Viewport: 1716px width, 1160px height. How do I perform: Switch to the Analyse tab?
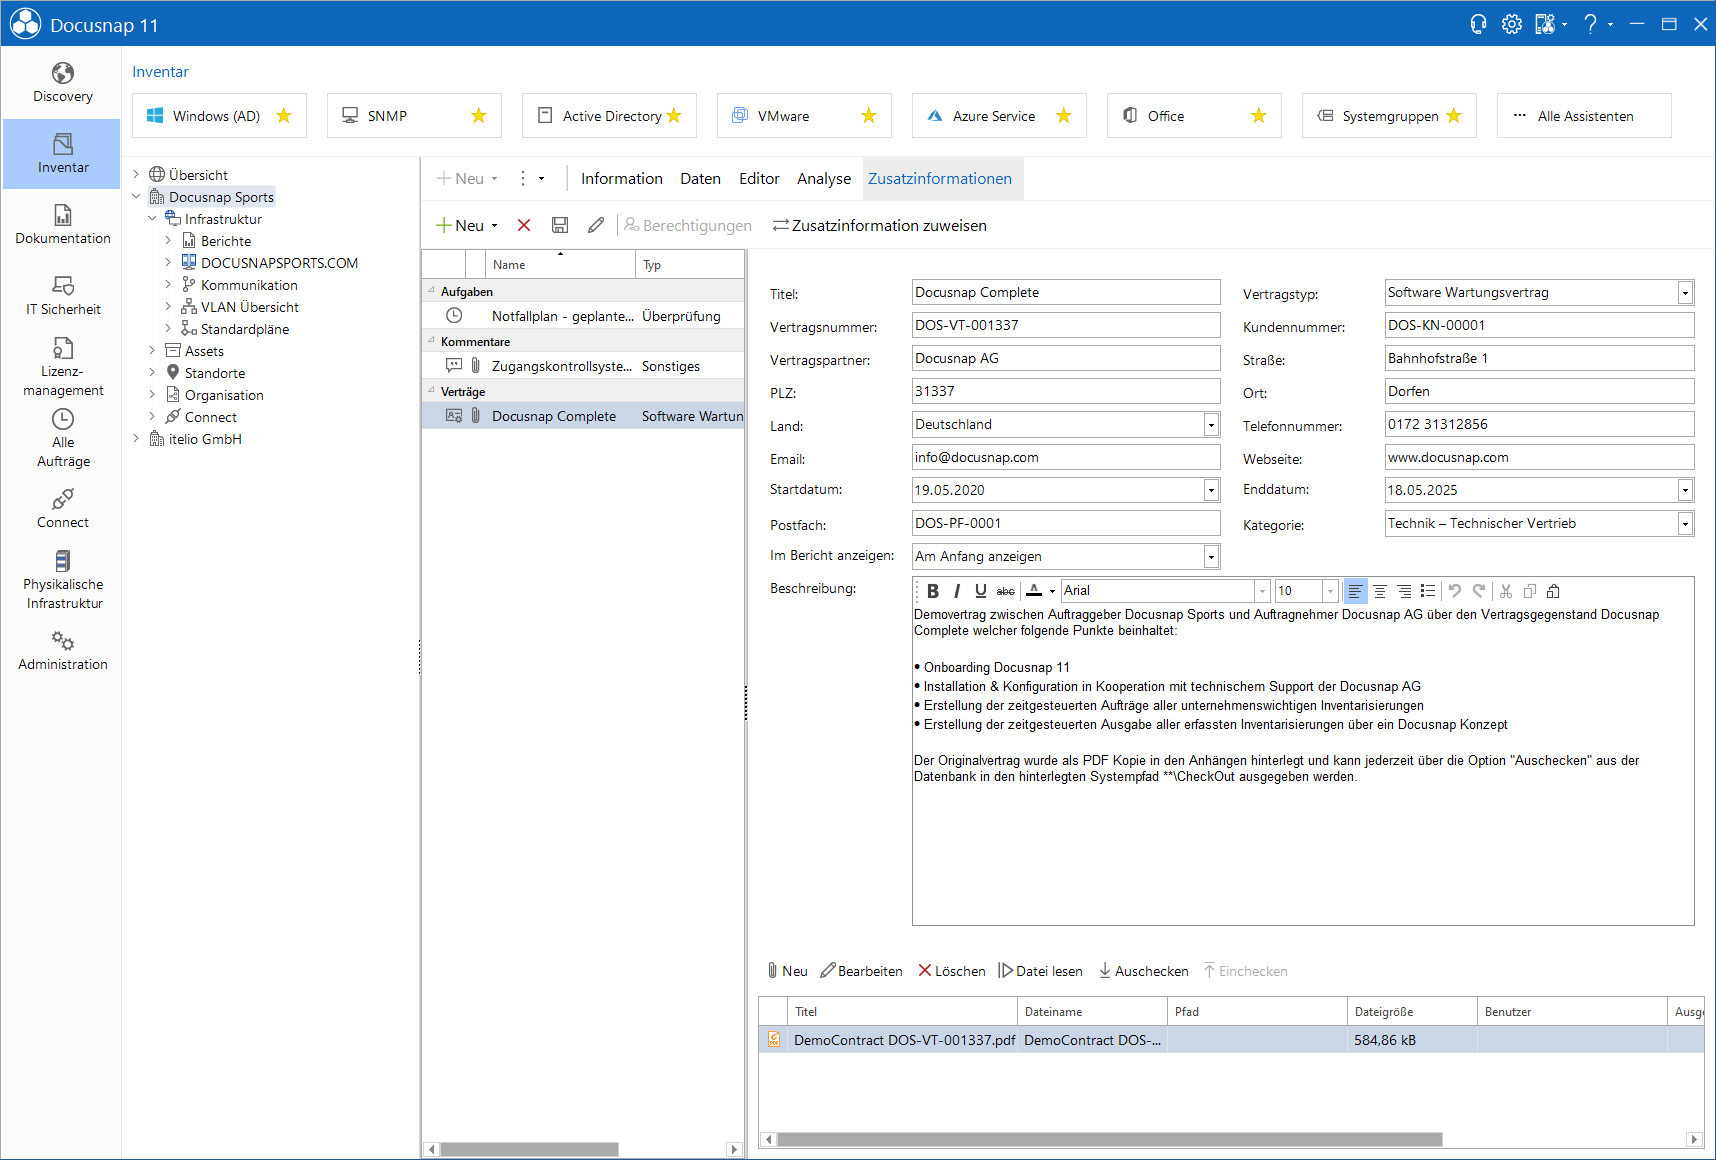point(824,179)
